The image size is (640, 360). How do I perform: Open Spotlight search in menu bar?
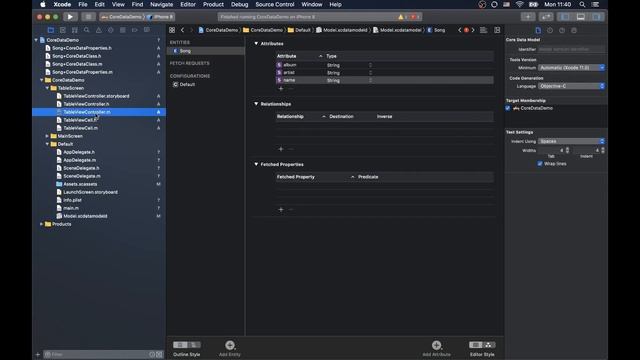pos(582,4)
